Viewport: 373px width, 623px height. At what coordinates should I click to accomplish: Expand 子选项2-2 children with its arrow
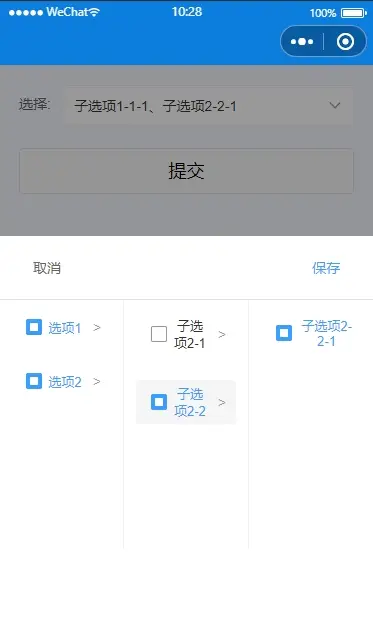pos(222,402)
